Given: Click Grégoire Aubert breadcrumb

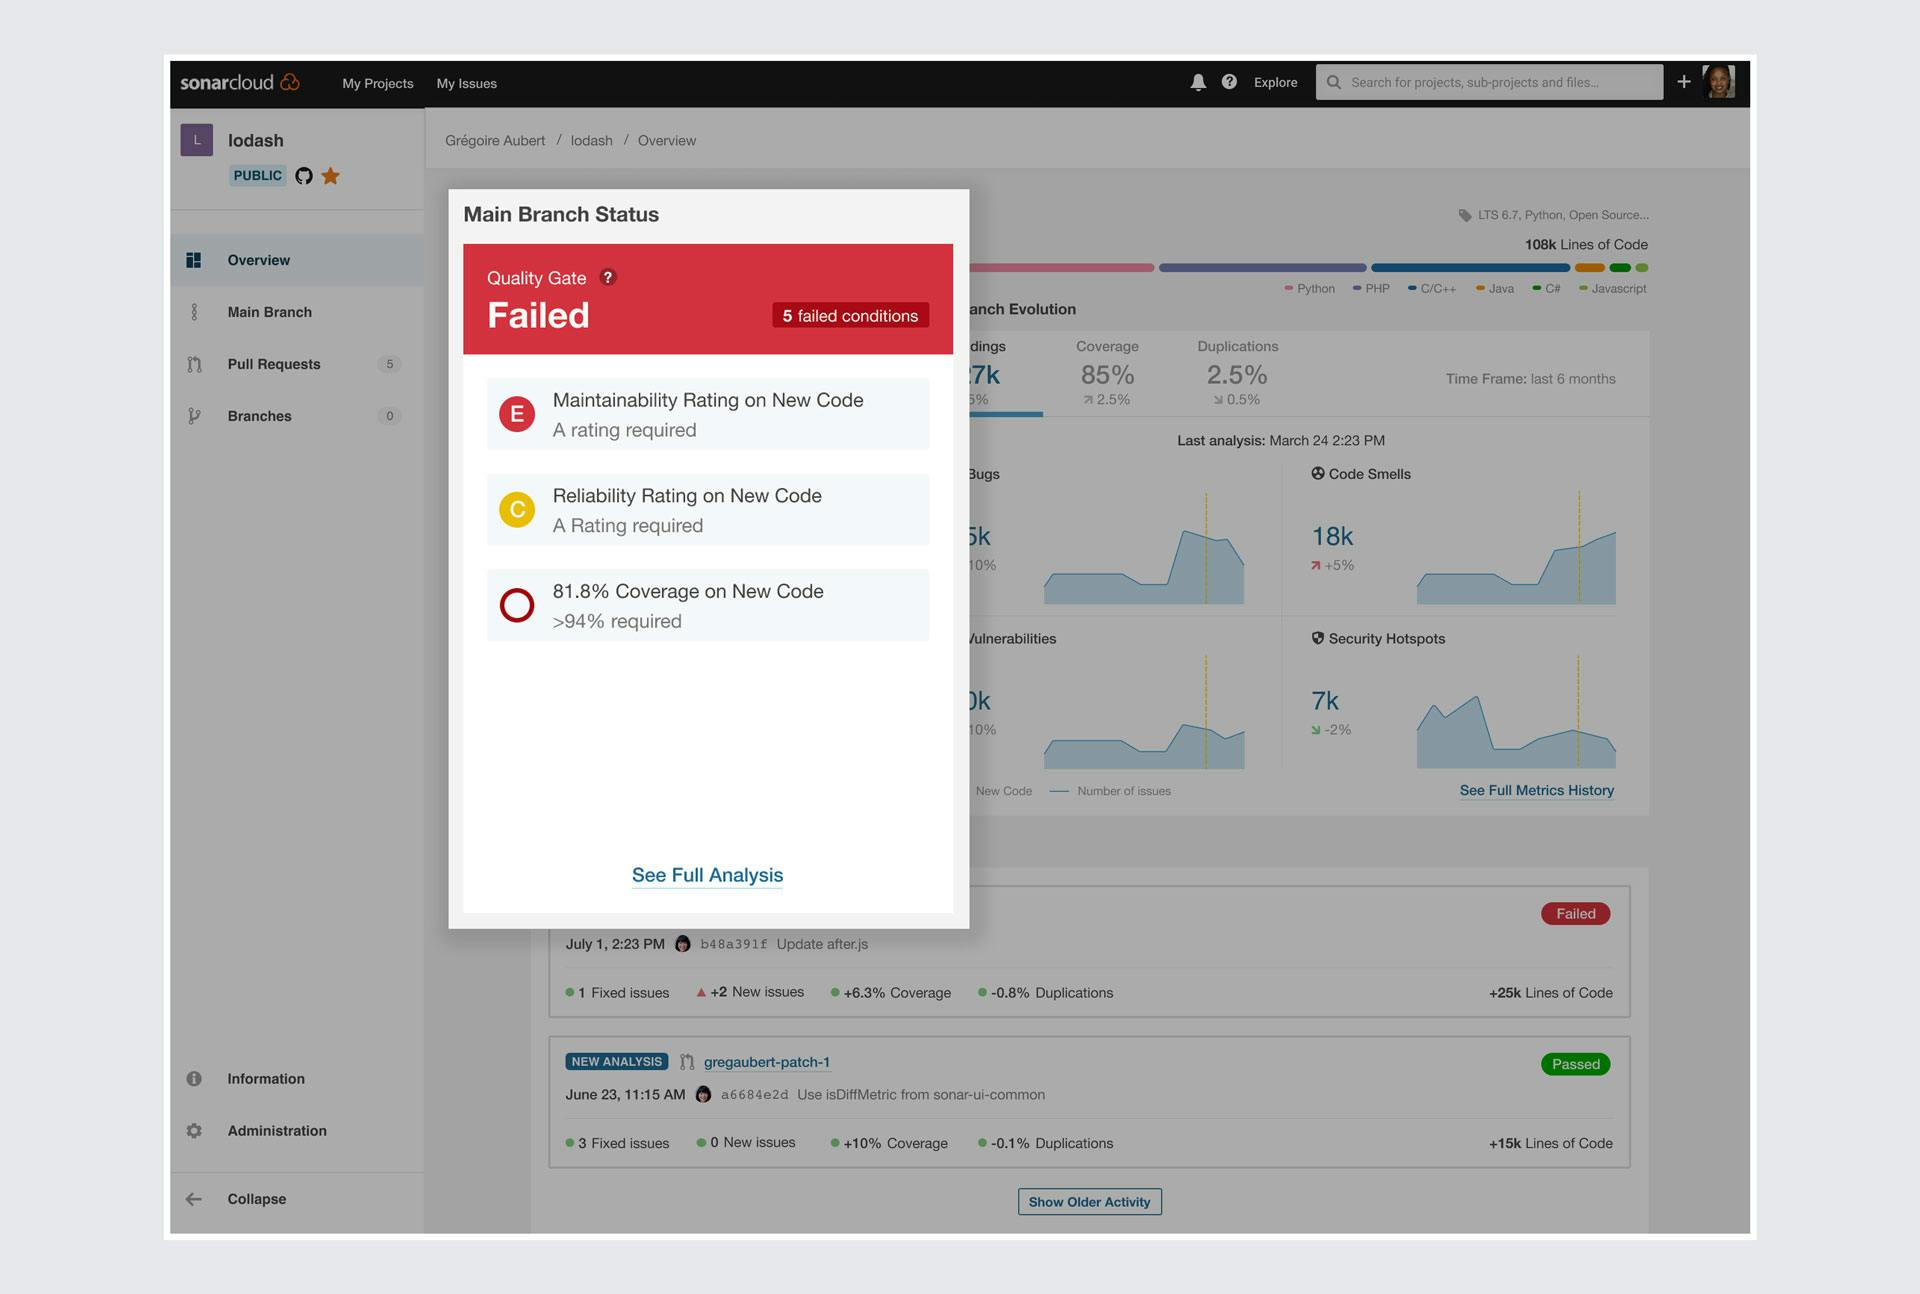Looking at the screenshot, I should (495, 141).
